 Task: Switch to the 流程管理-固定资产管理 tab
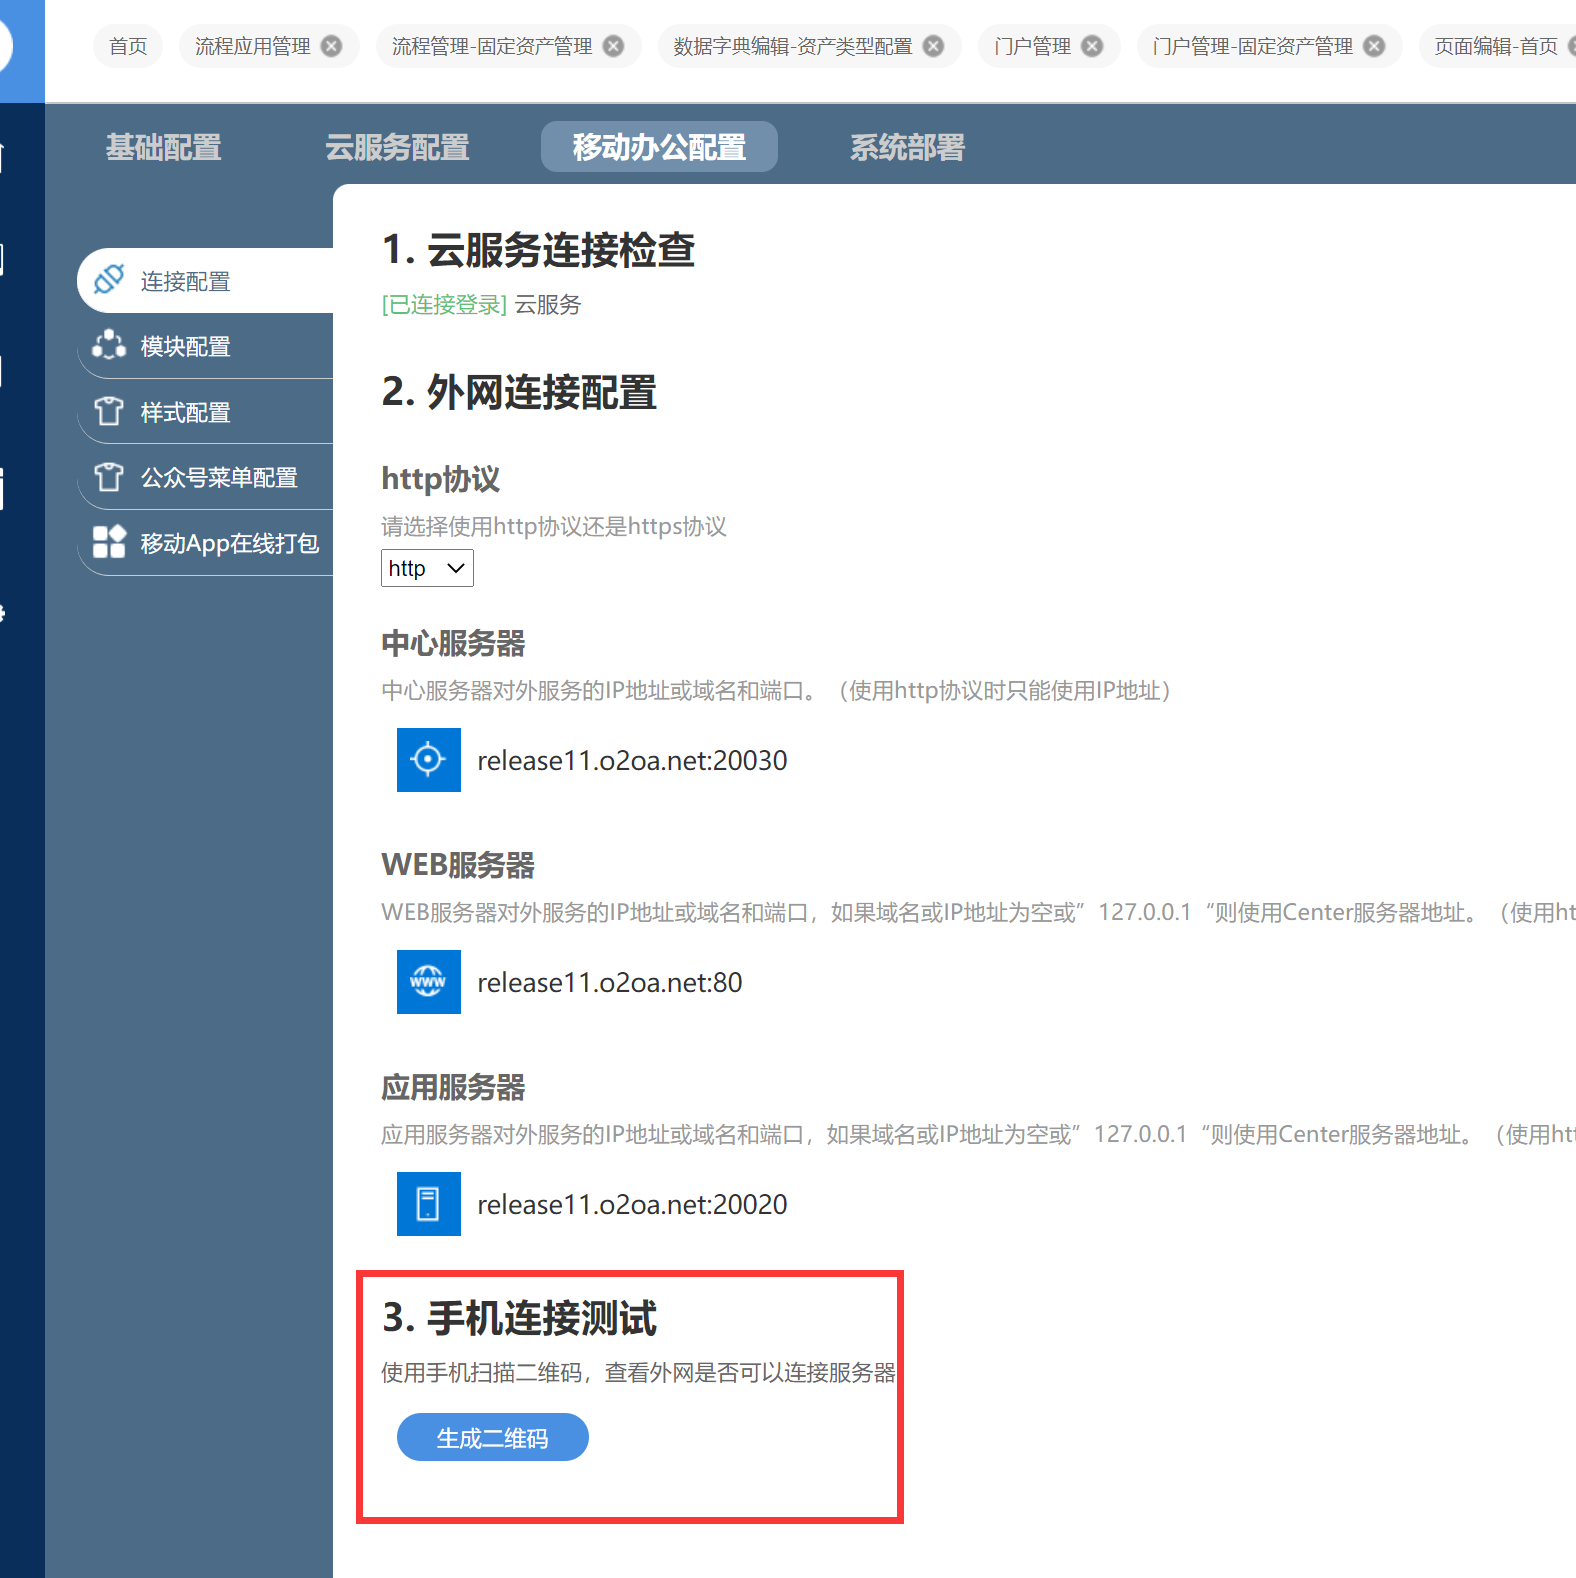point(492,46)
